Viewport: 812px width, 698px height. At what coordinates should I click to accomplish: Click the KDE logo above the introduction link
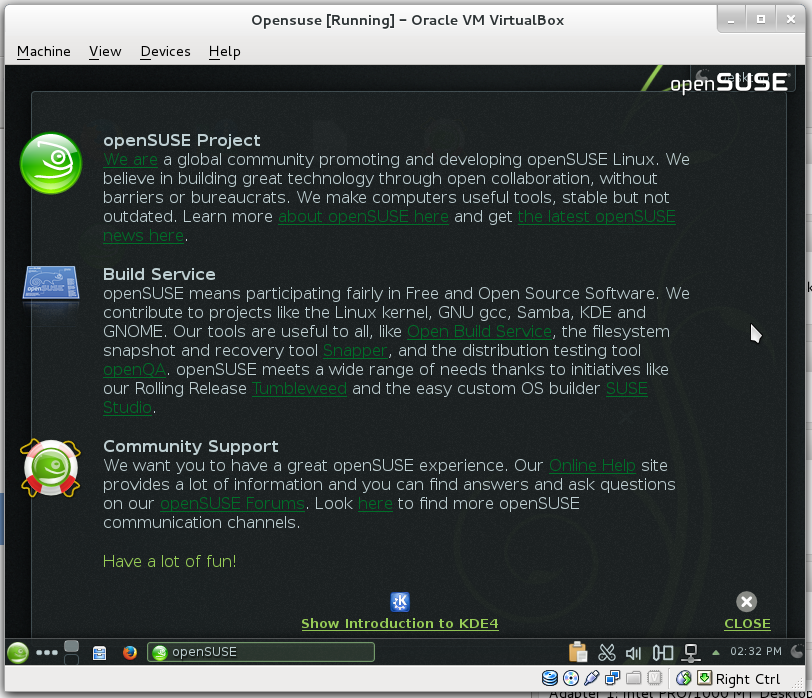click(x=400, y=601)
